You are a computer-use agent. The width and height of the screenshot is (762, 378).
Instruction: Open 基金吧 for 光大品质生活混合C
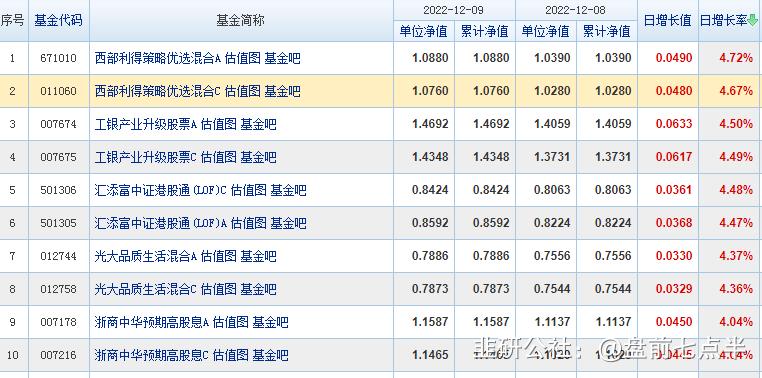tap(259, 289)
